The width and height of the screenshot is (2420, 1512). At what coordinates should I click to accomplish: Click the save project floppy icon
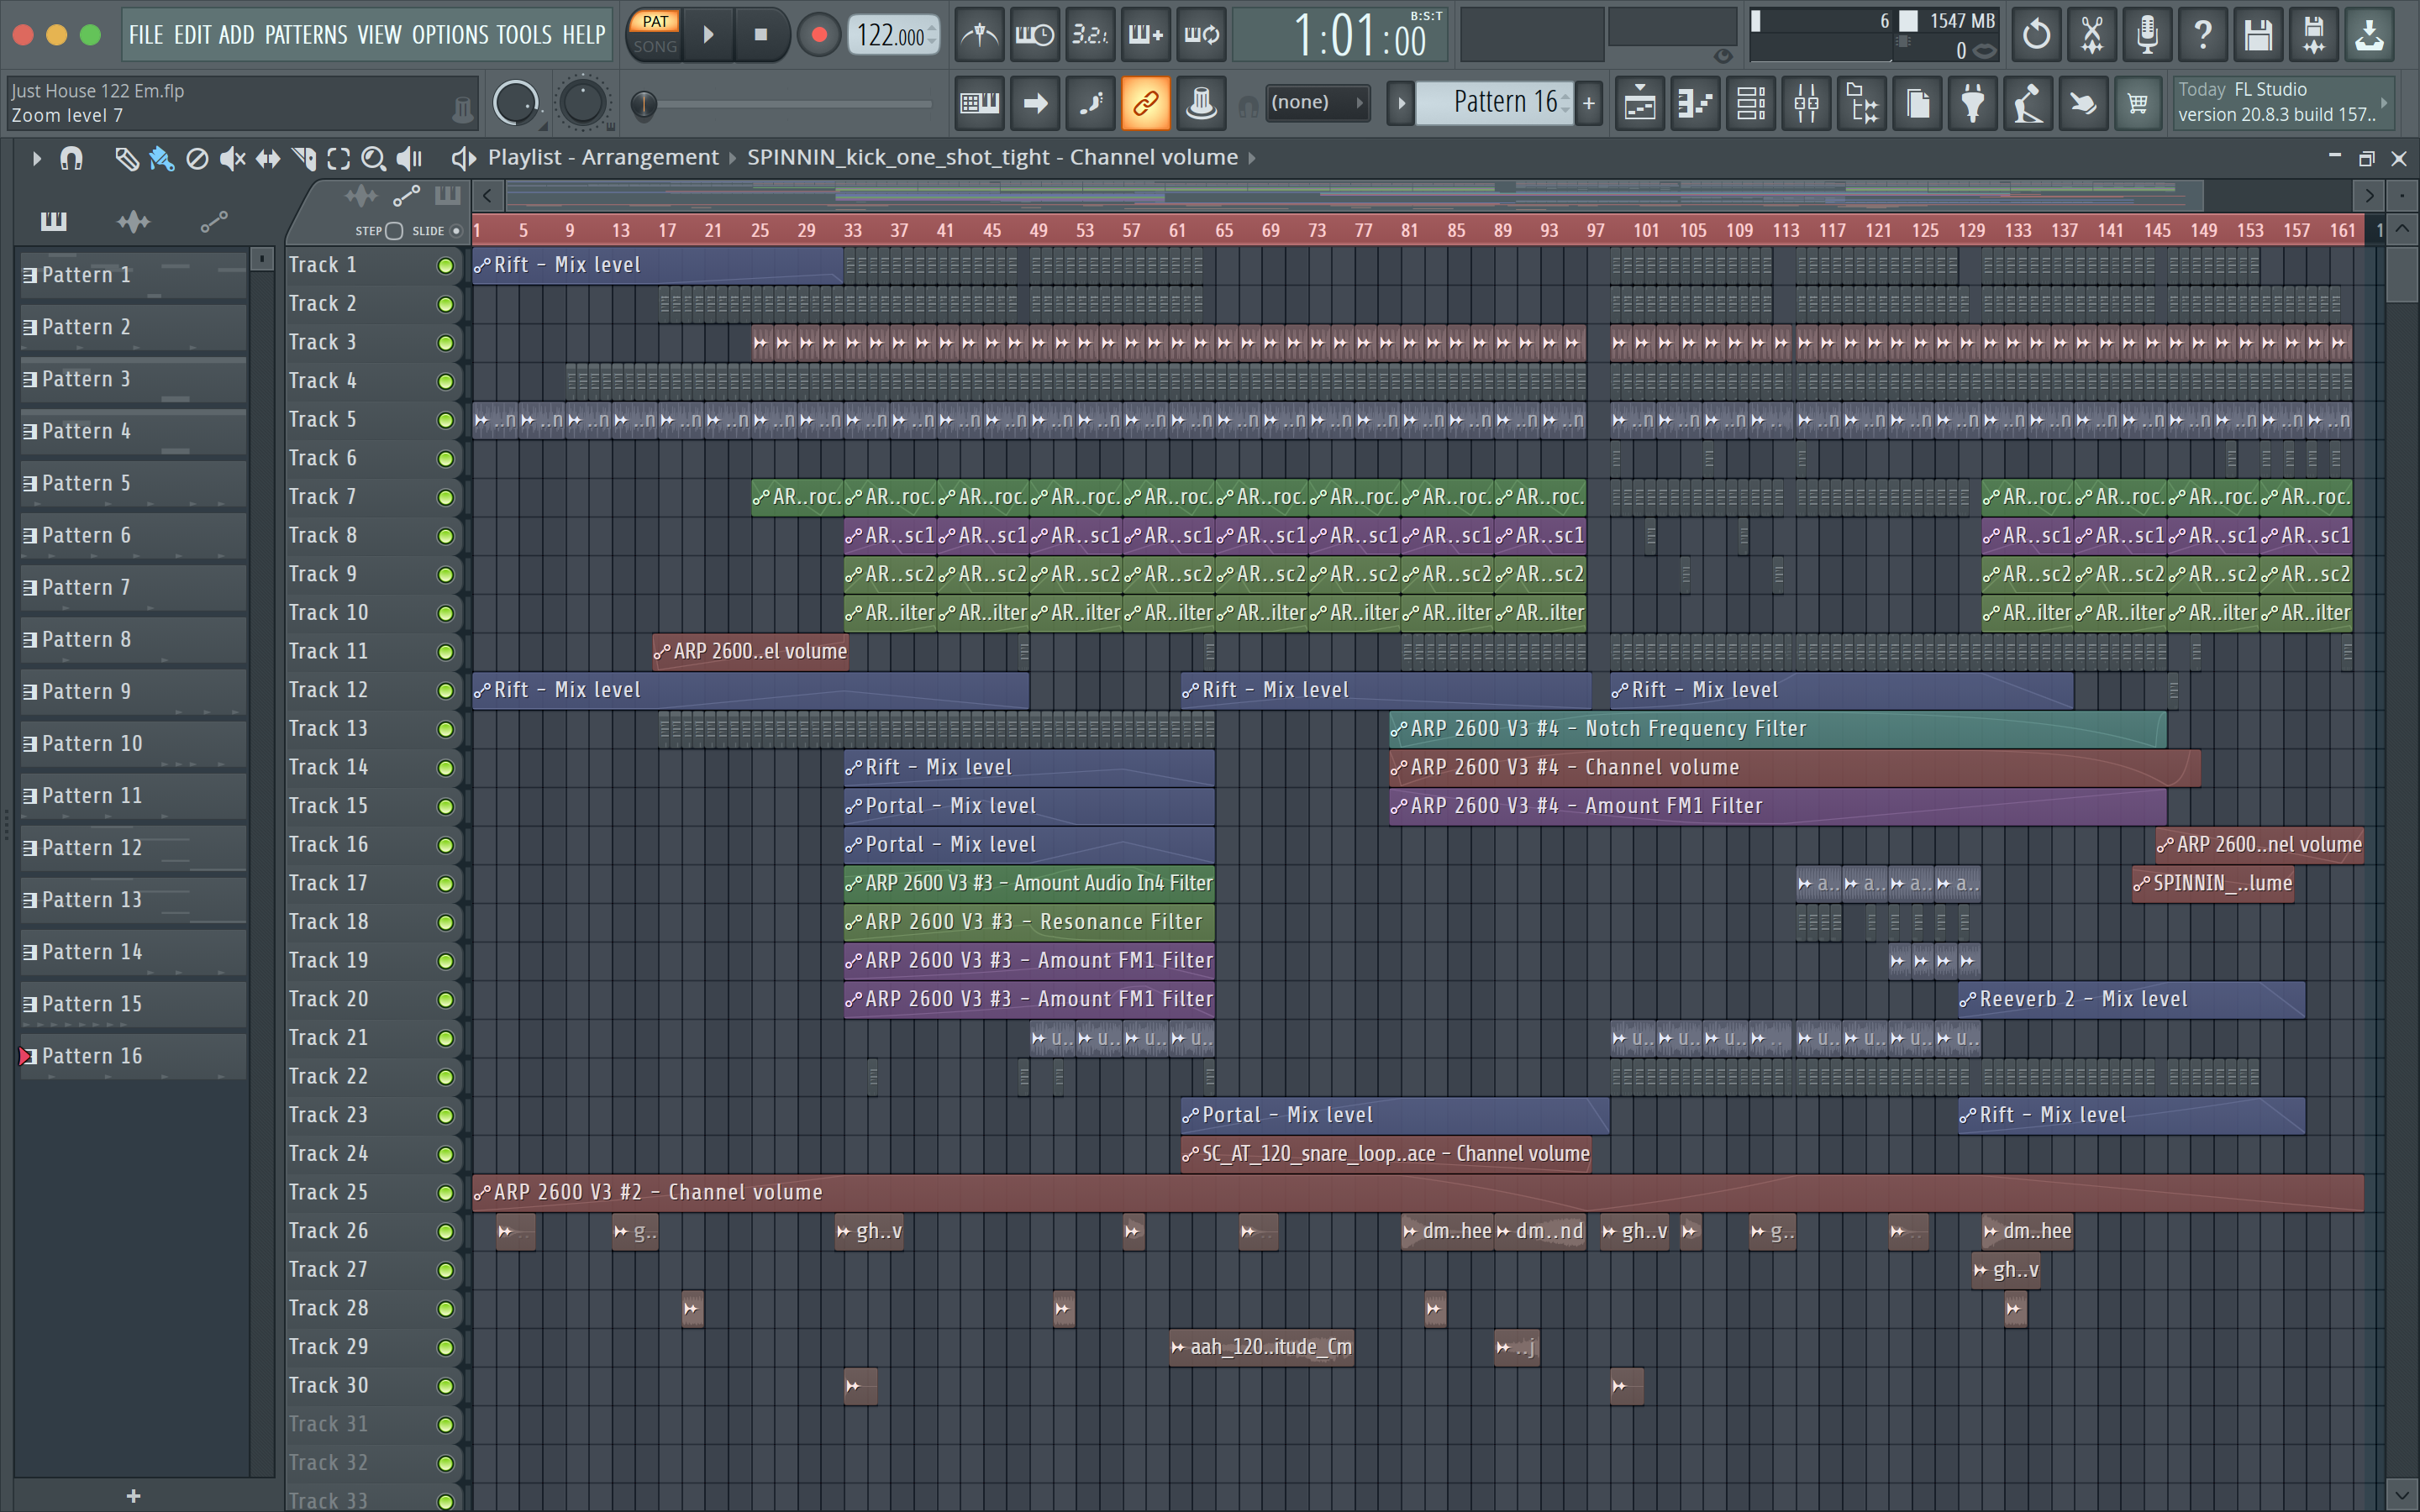pyautogui.click(x=2257, y=35)
